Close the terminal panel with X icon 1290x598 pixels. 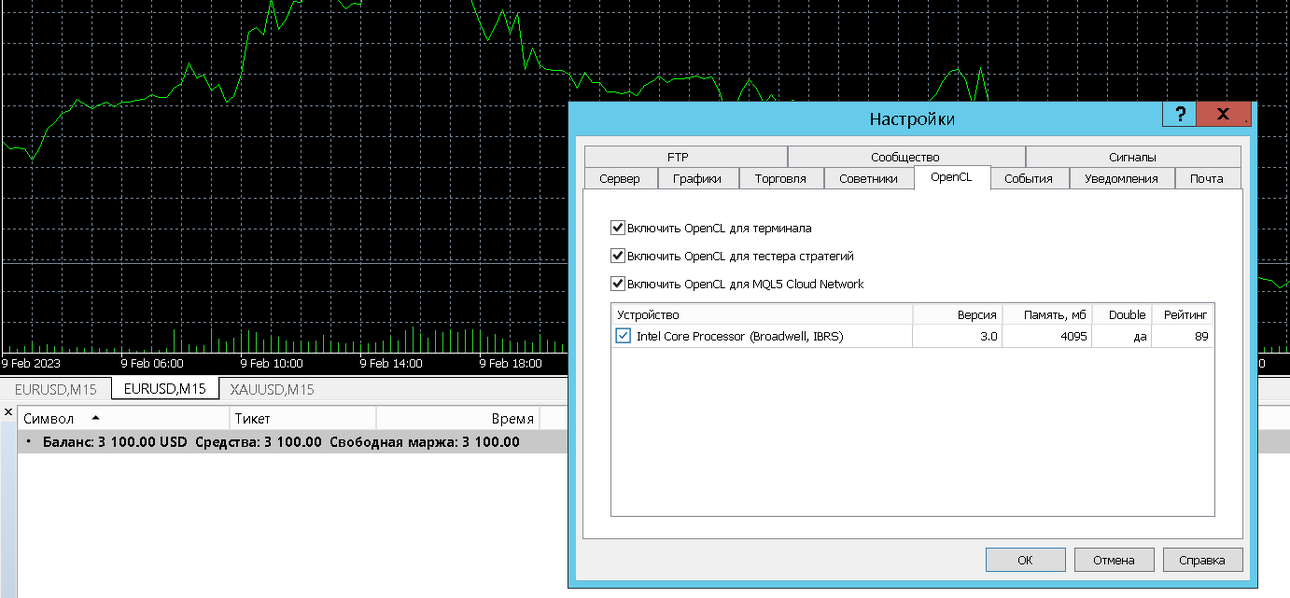click(8, 412)
